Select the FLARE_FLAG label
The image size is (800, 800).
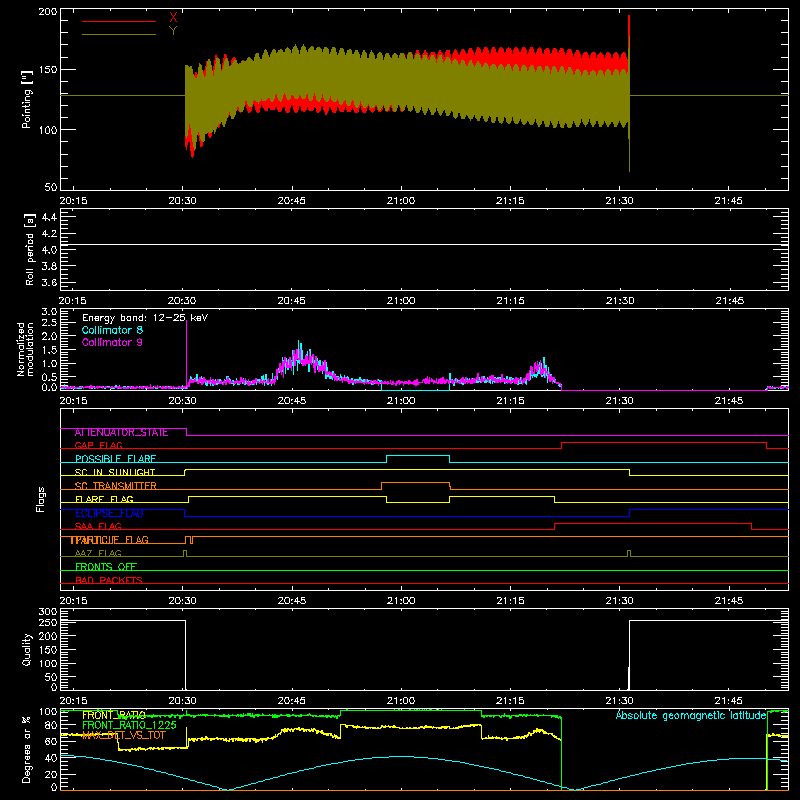[x=104, y=499]
